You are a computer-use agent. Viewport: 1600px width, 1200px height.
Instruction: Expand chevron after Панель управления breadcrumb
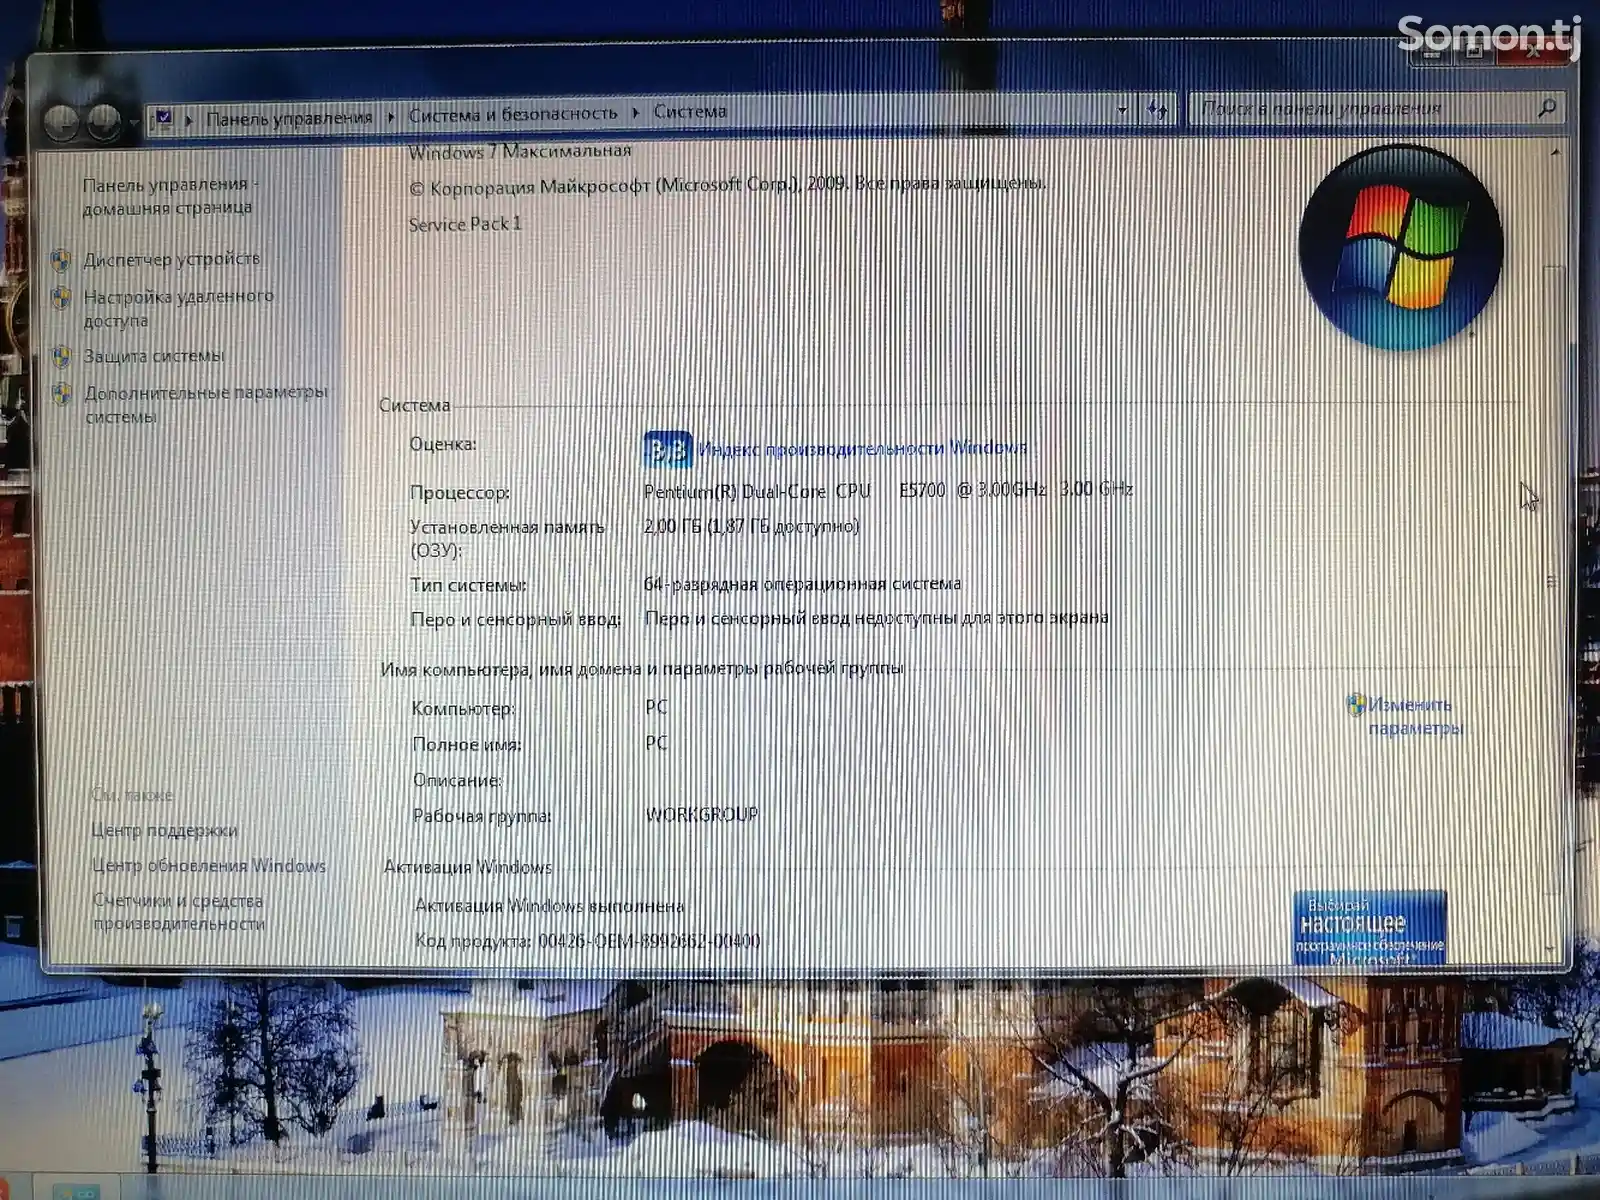[391, 116]
